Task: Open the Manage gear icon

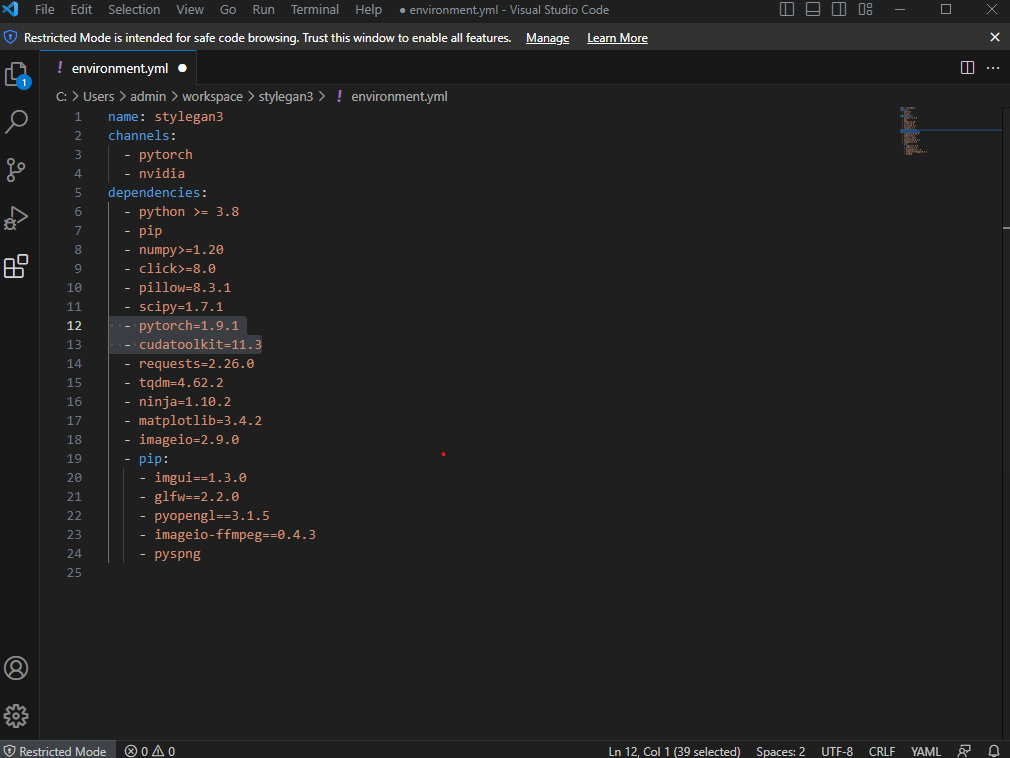Action: pos(16,715)
